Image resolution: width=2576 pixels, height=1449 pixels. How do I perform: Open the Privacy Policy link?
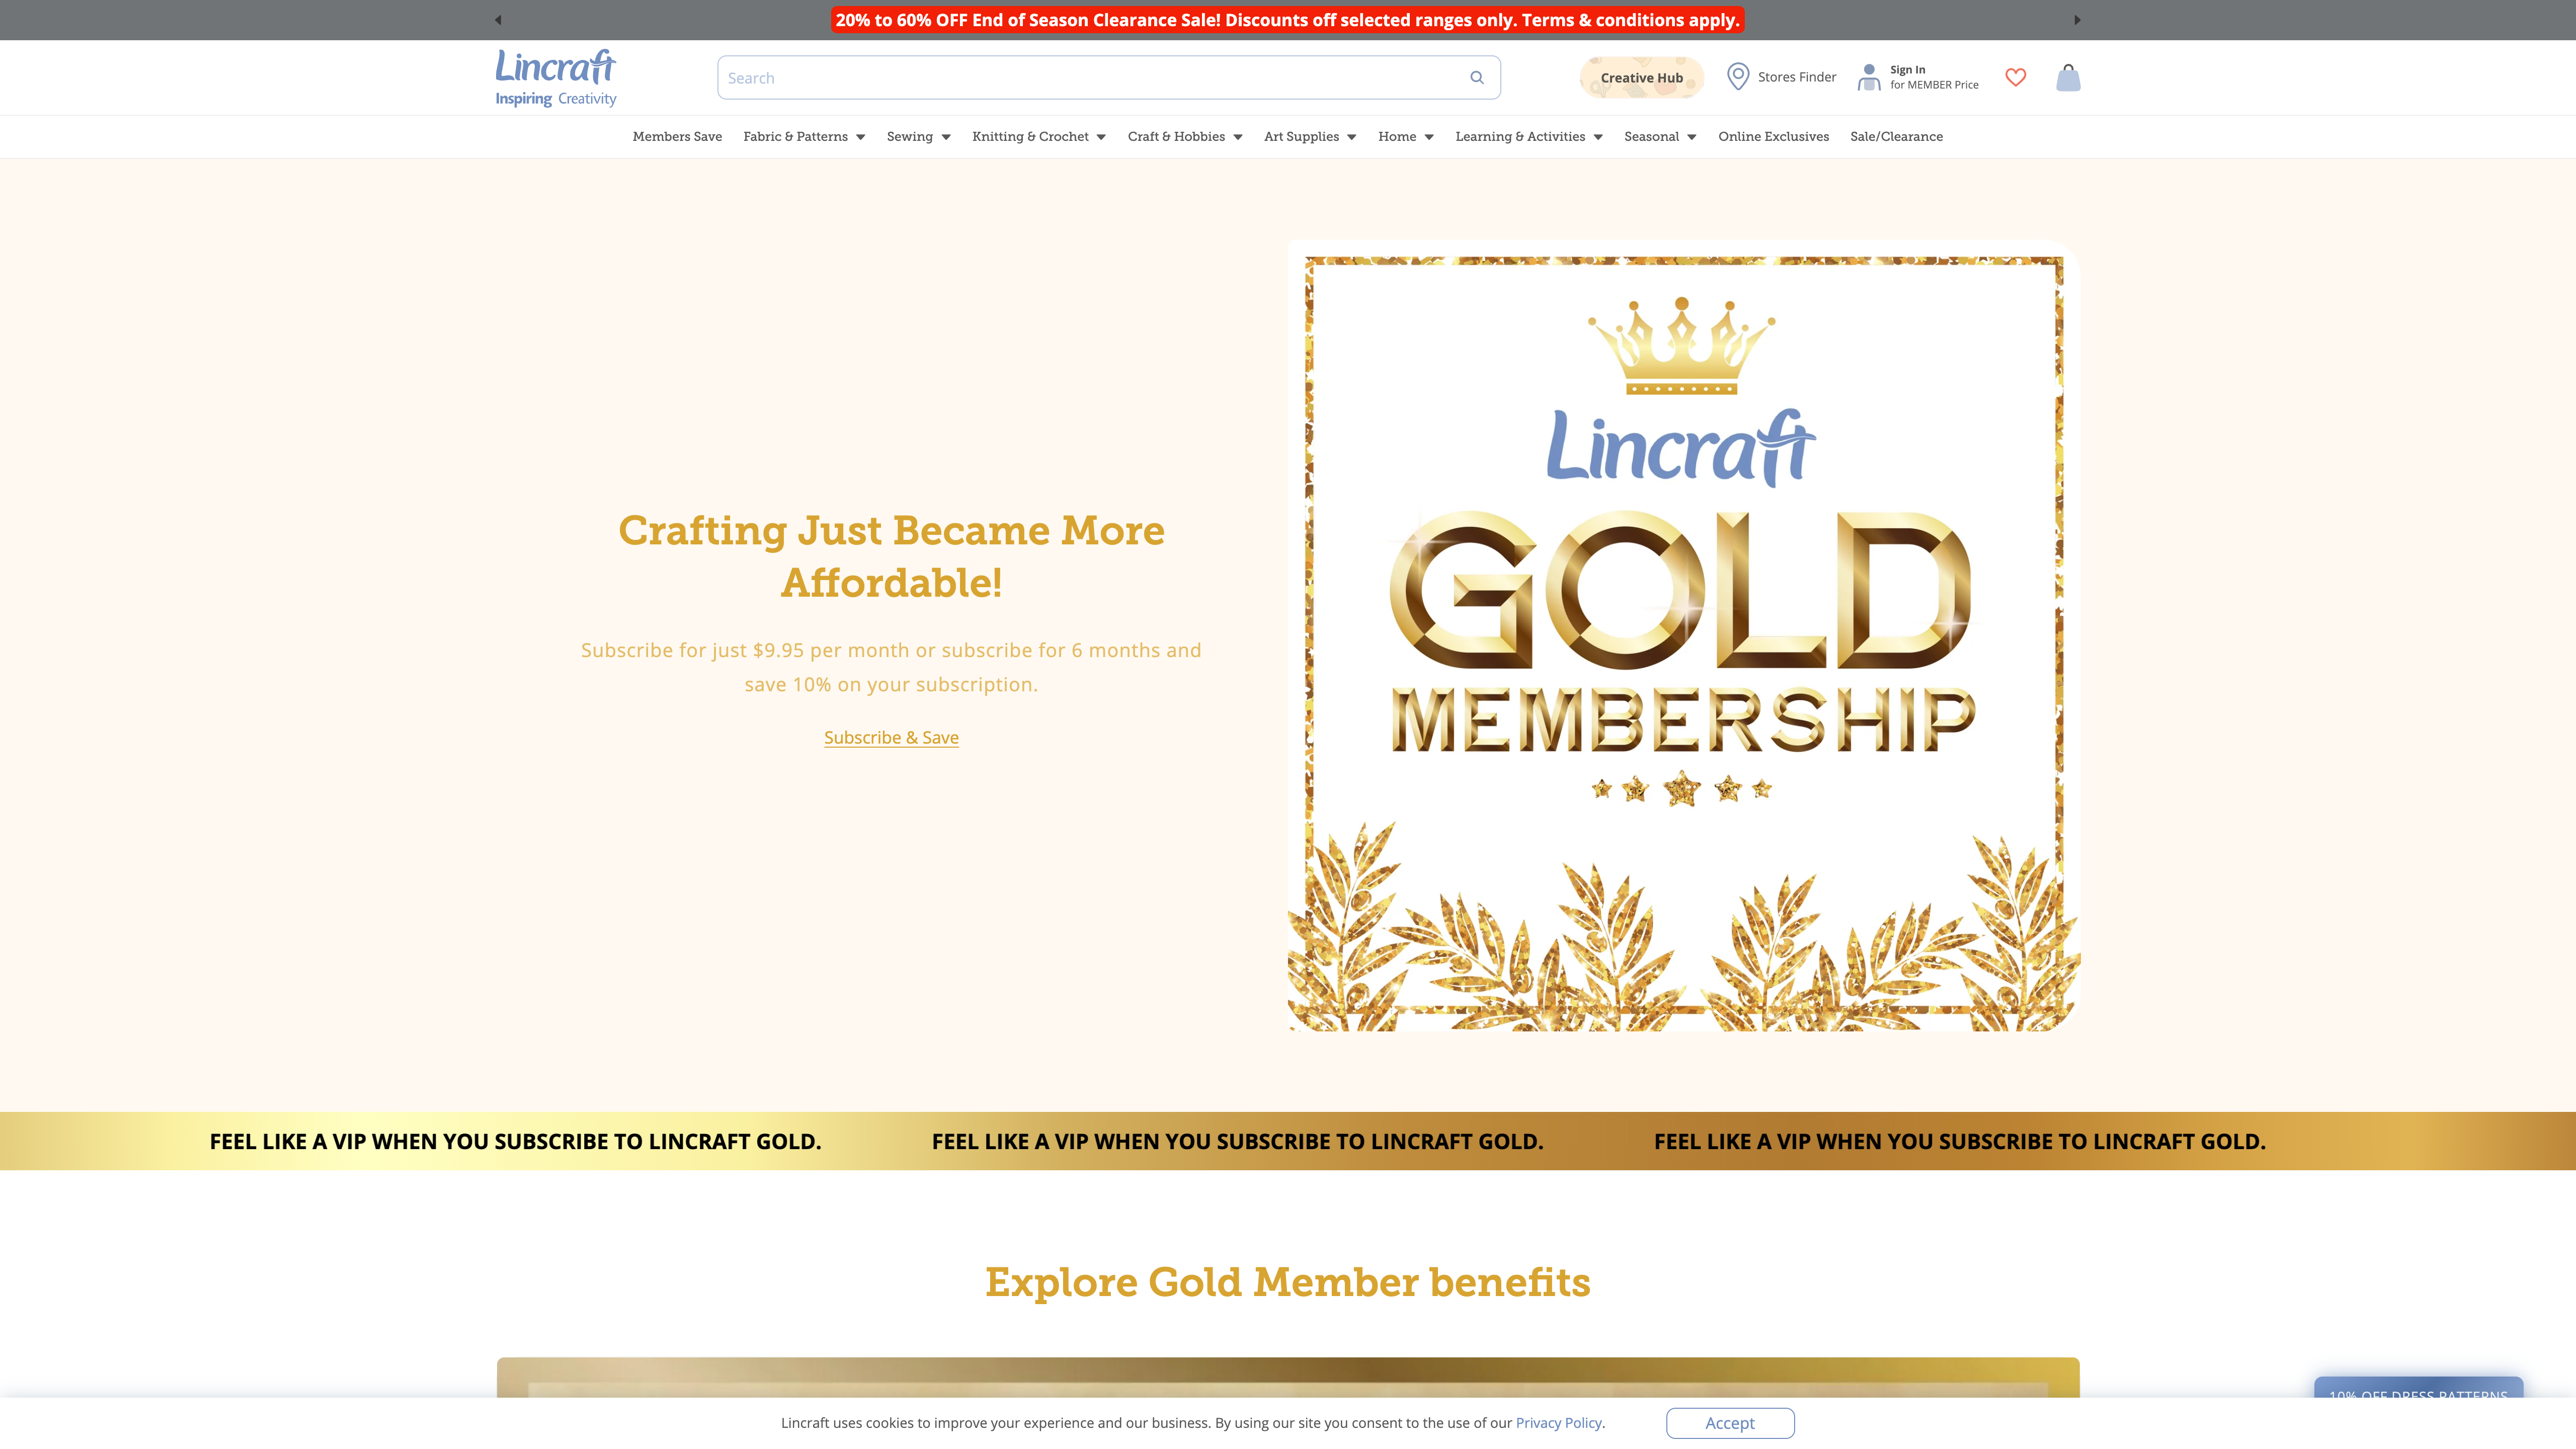(1558, 1422)
